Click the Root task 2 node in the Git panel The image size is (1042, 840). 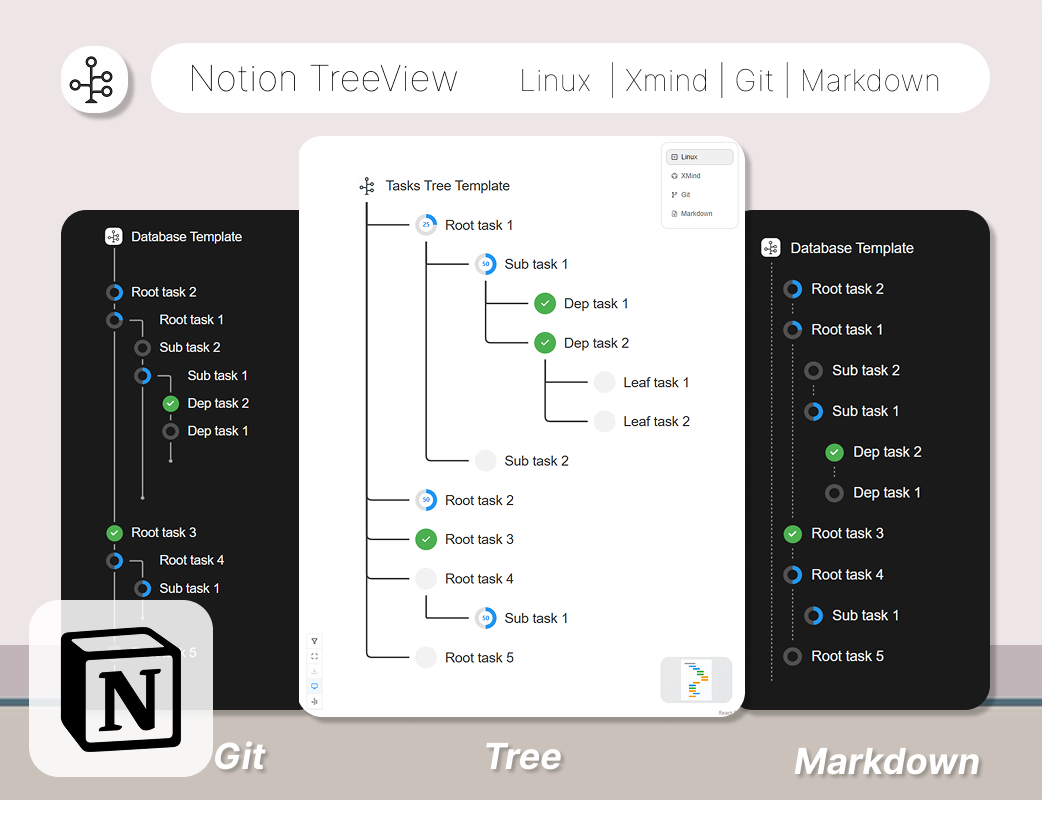point(114,292)
